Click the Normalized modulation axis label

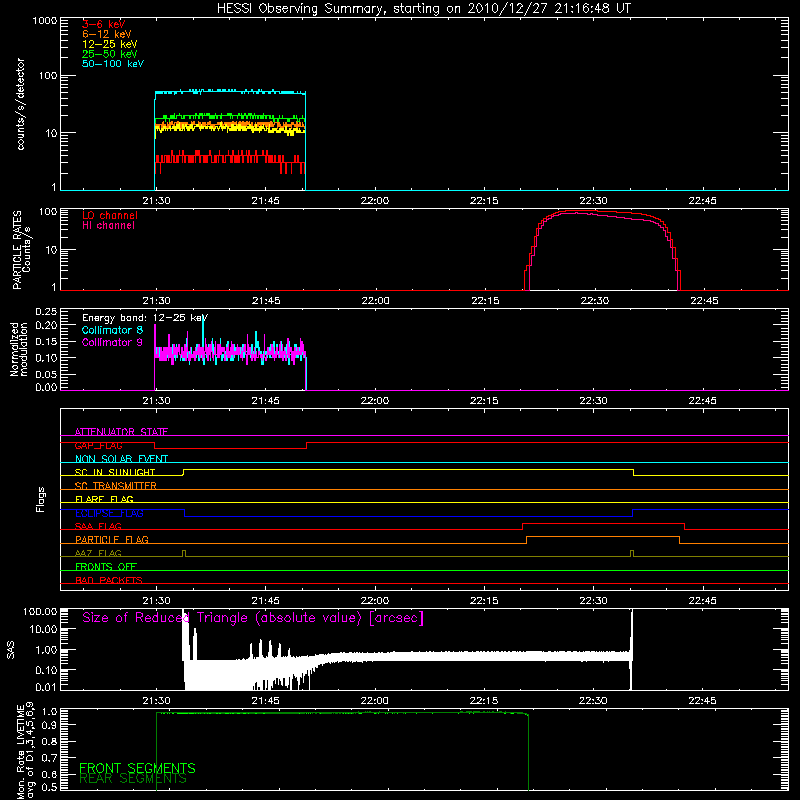[x=18, y=349]
